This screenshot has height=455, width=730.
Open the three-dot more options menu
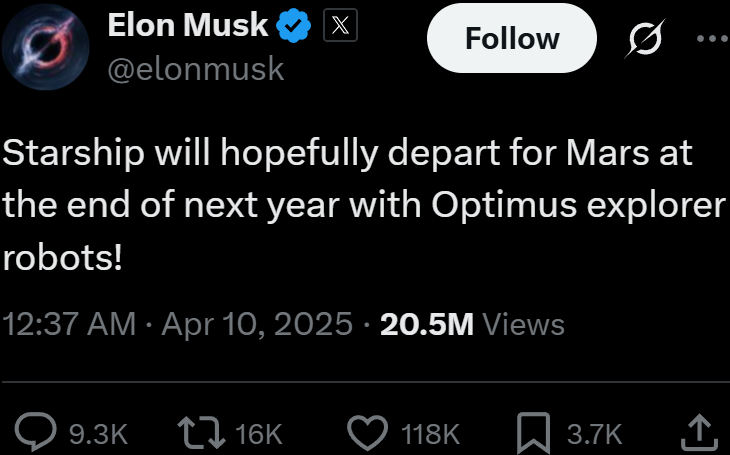(x=712, y=39)
